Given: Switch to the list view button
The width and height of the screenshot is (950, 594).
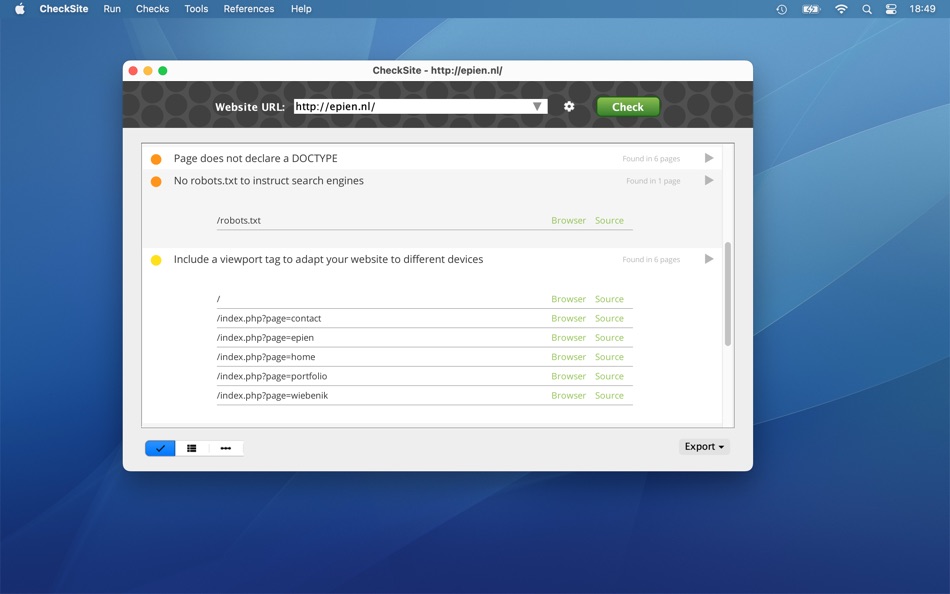Looking at the screenshot, I should click(x=191, y=448).
